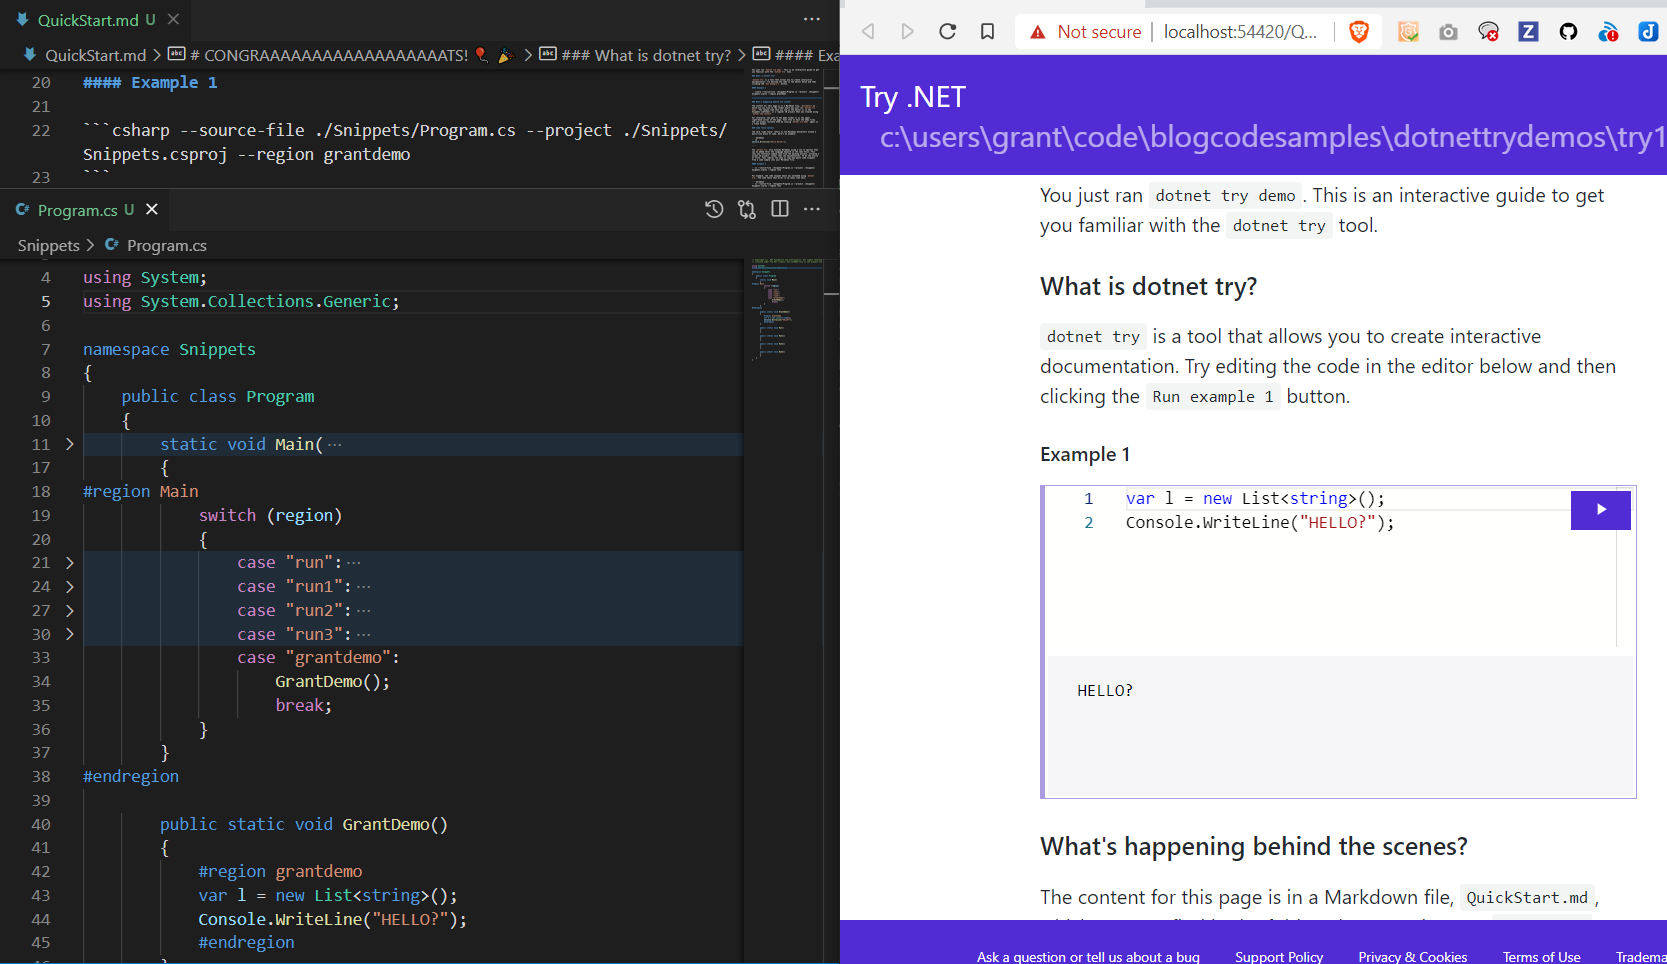Viewport: 1667px width, 964px height.
Task: Open the Brave Shields lion icon
Action: 1359,32
